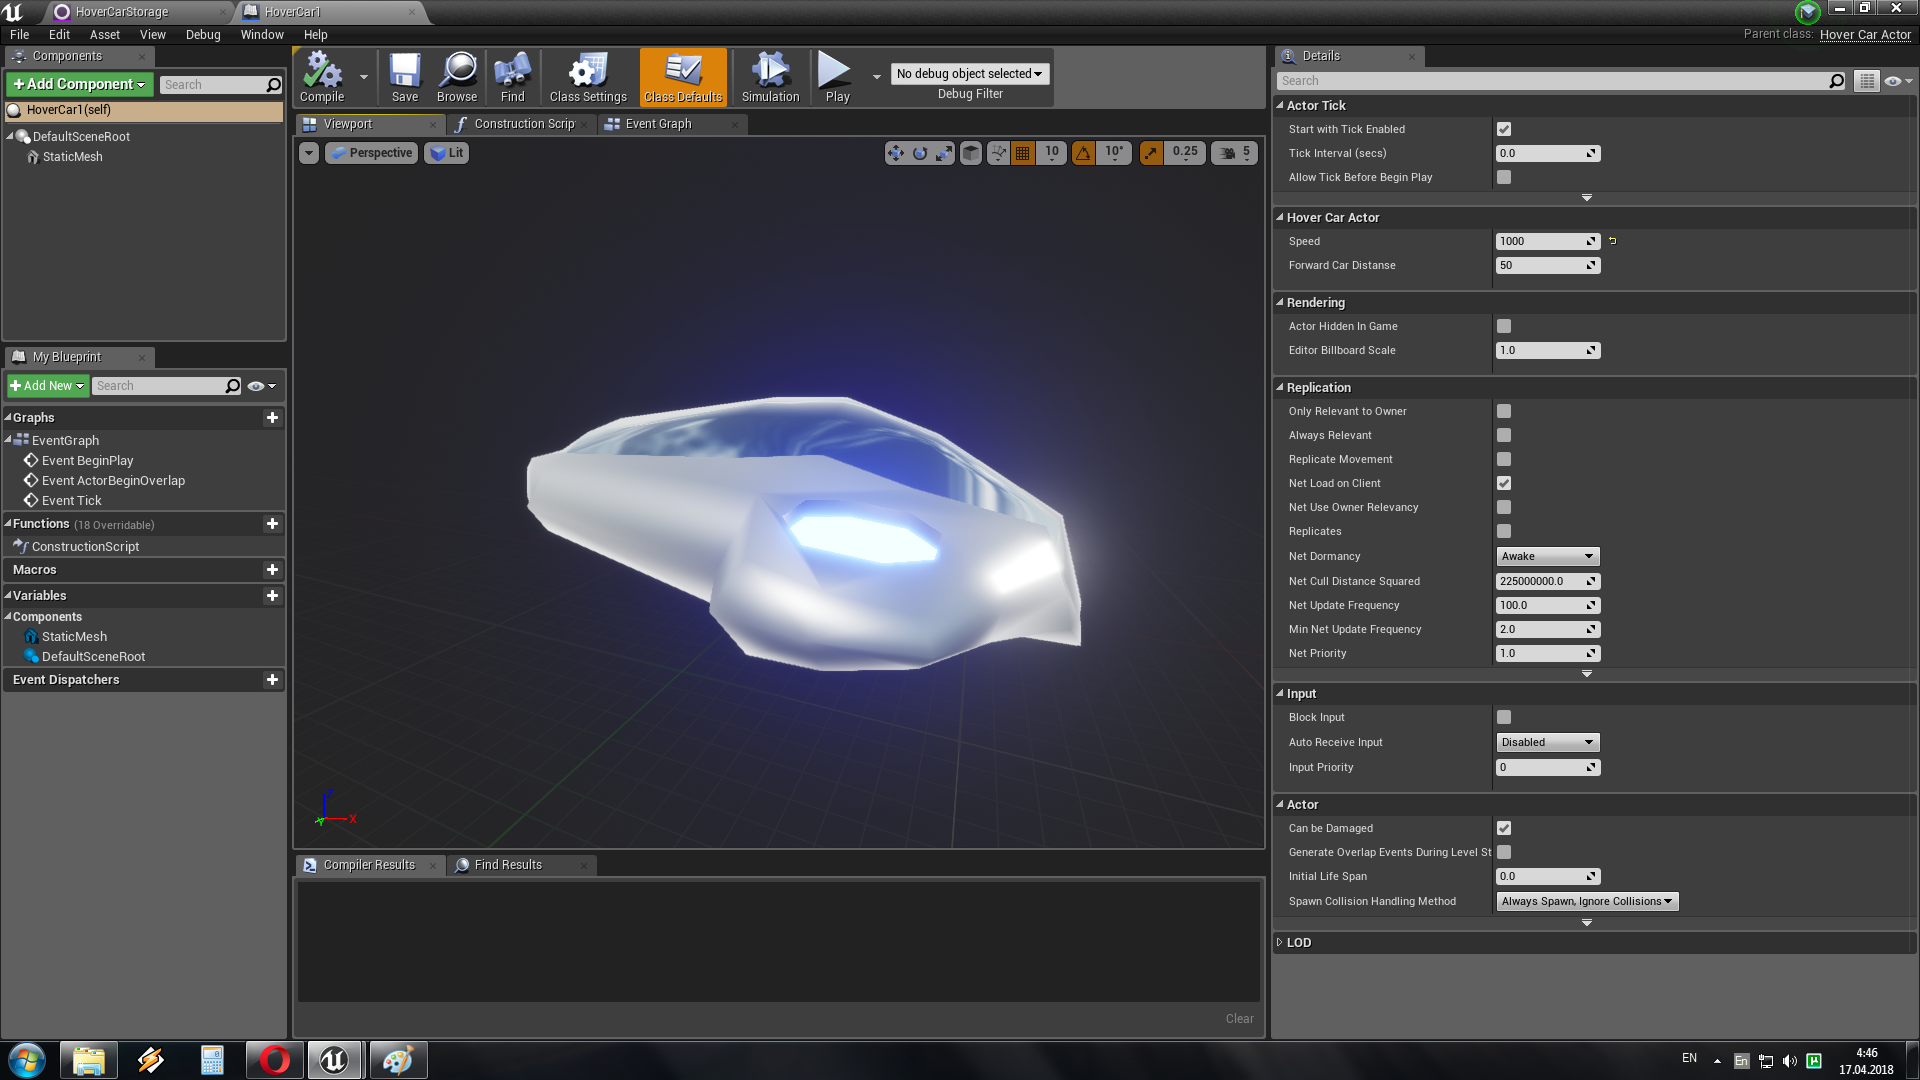
Task: Start Simulation from the toolbar
Action: (770, 77)
